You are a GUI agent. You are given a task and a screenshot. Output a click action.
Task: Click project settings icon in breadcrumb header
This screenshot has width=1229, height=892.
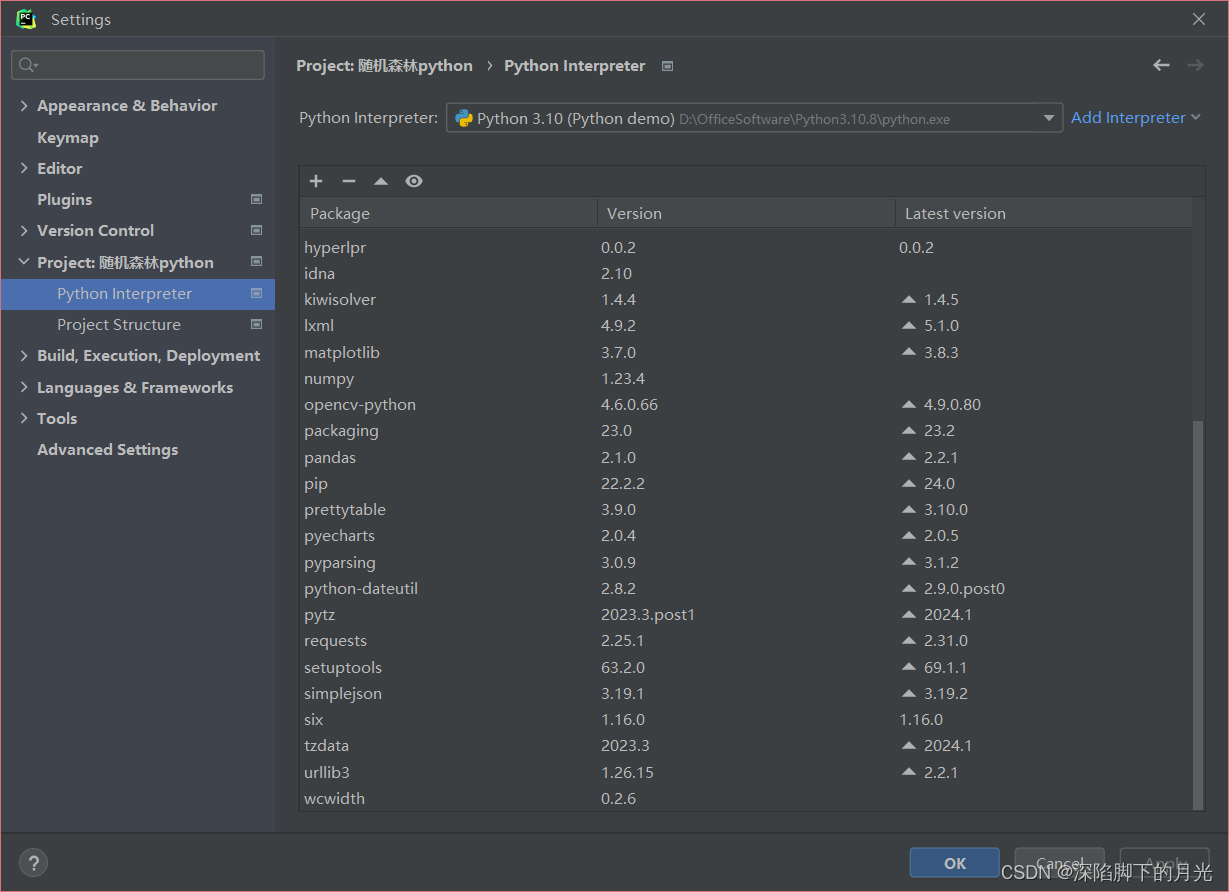pos(668,66)
